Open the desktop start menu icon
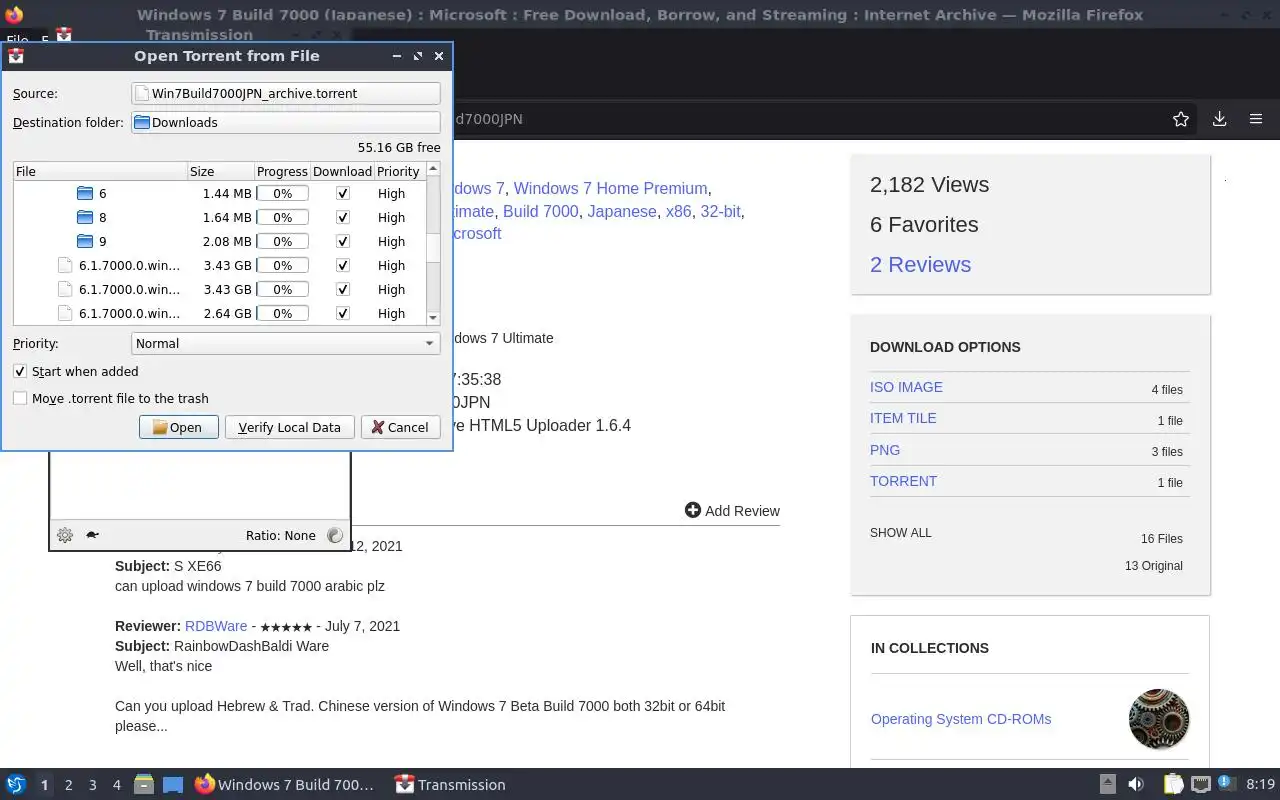This screenshot has width=1280, height=800. 16,784
